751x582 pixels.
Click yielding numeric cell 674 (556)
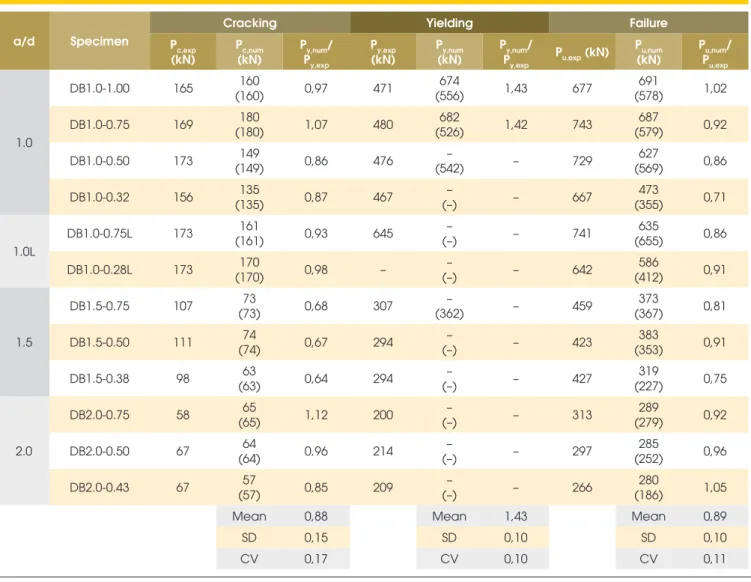449,88
